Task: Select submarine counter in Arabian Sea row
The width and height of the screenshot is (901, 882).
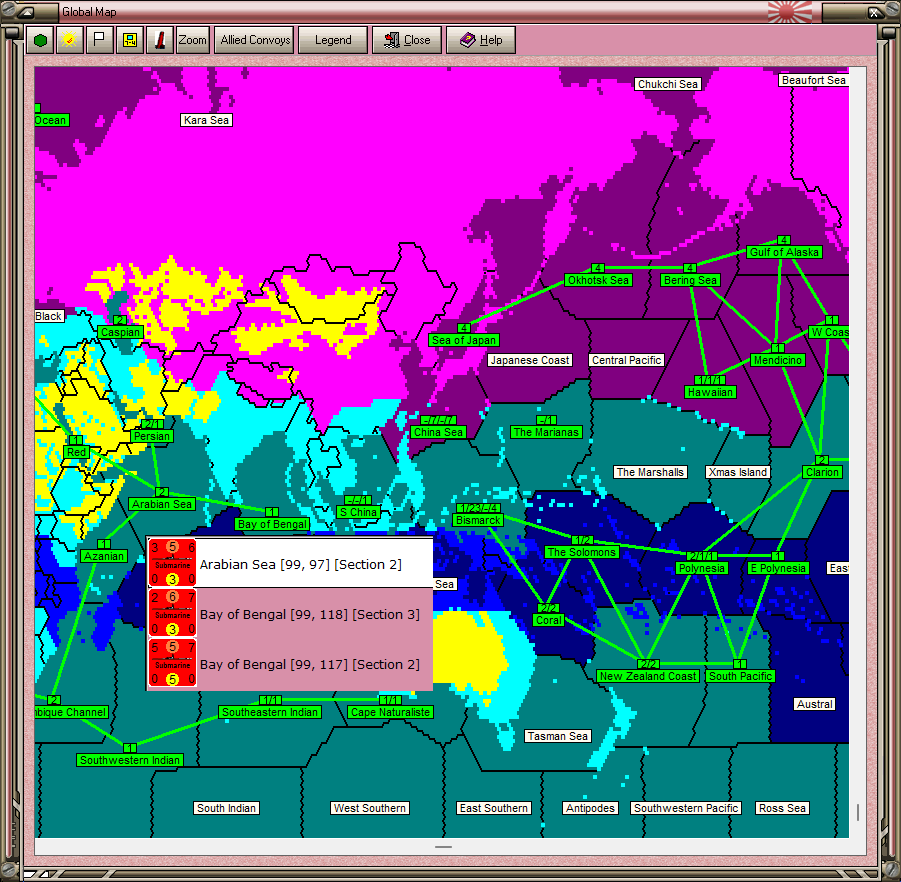Action: [x=172, y=563]
